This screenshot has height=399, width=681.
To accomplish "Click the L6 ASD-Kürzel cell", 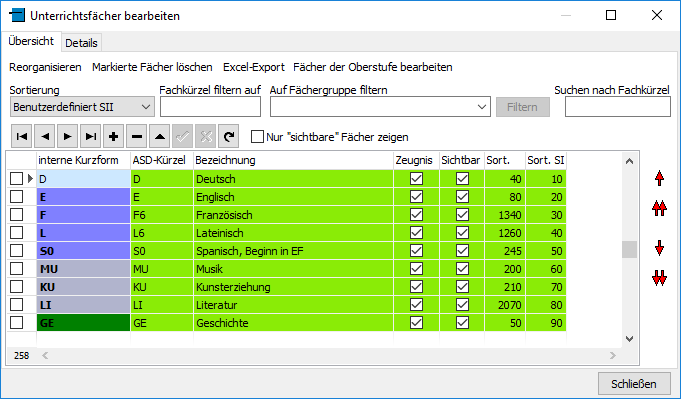I will point(162,233).
